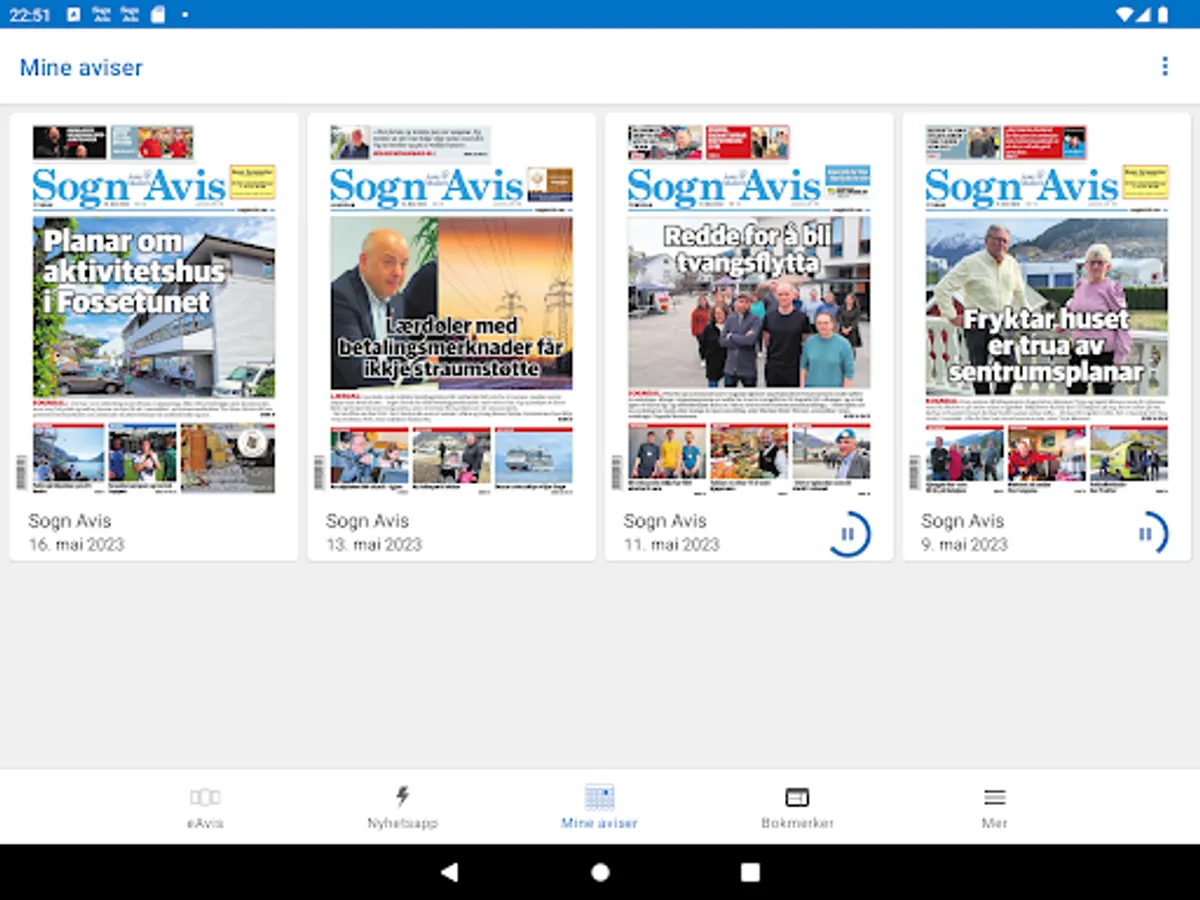This screenshot has height=900, width=1200.
Task: Pause download of 11. mai 2023 issue
Action: click(848, 534)
